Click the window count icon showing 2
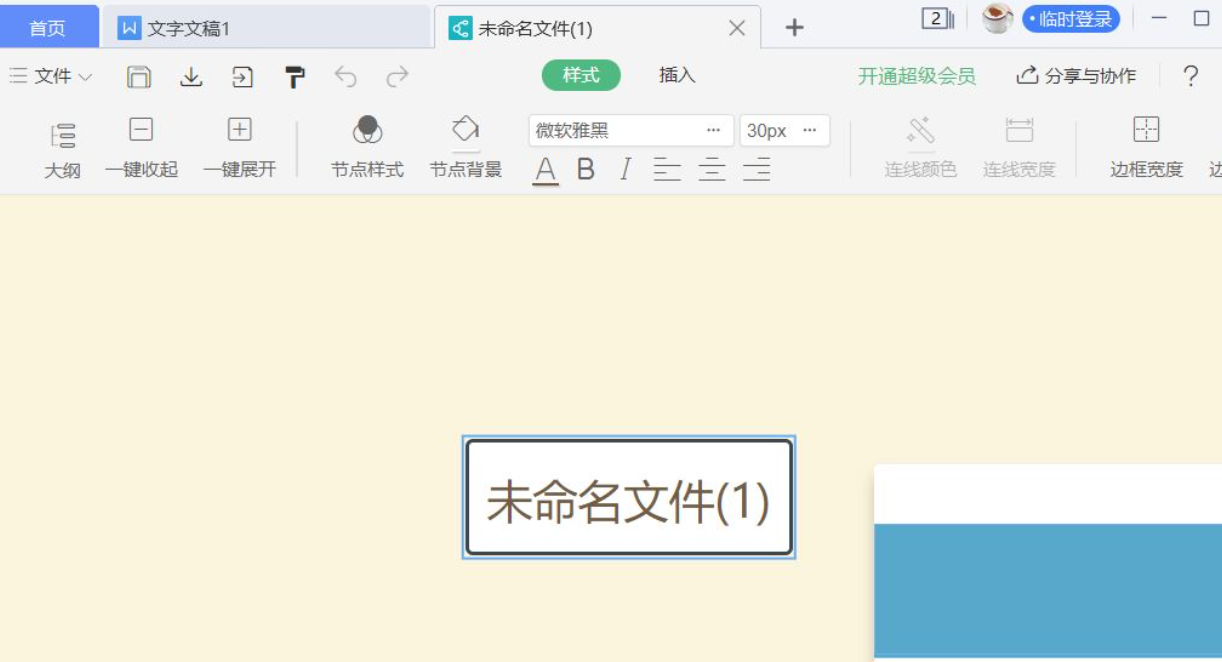This screenshot has width=1222, height=662. pyautogui.click(x=937, y=18)
